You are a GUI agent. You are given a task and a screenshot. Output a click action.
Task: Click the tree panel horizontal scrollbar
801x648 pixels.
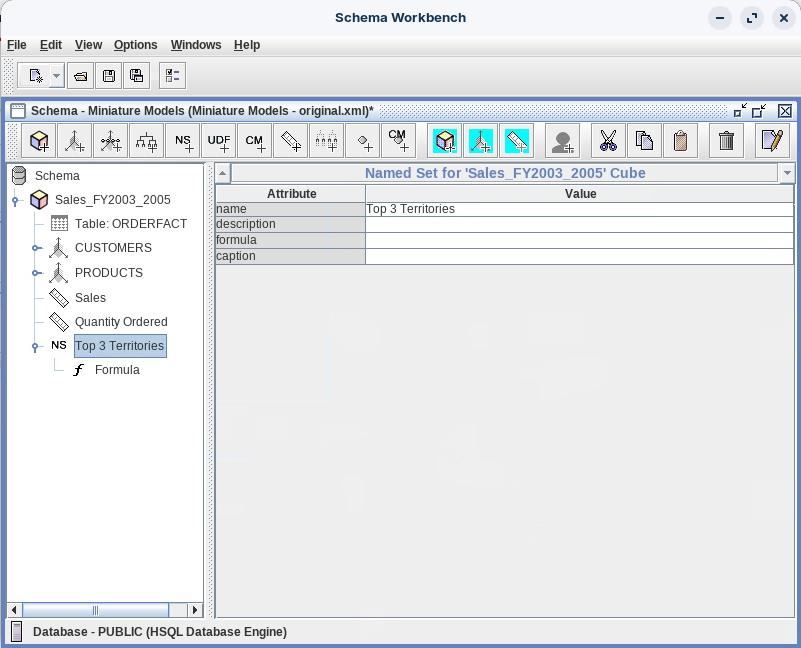coord(96,610)
